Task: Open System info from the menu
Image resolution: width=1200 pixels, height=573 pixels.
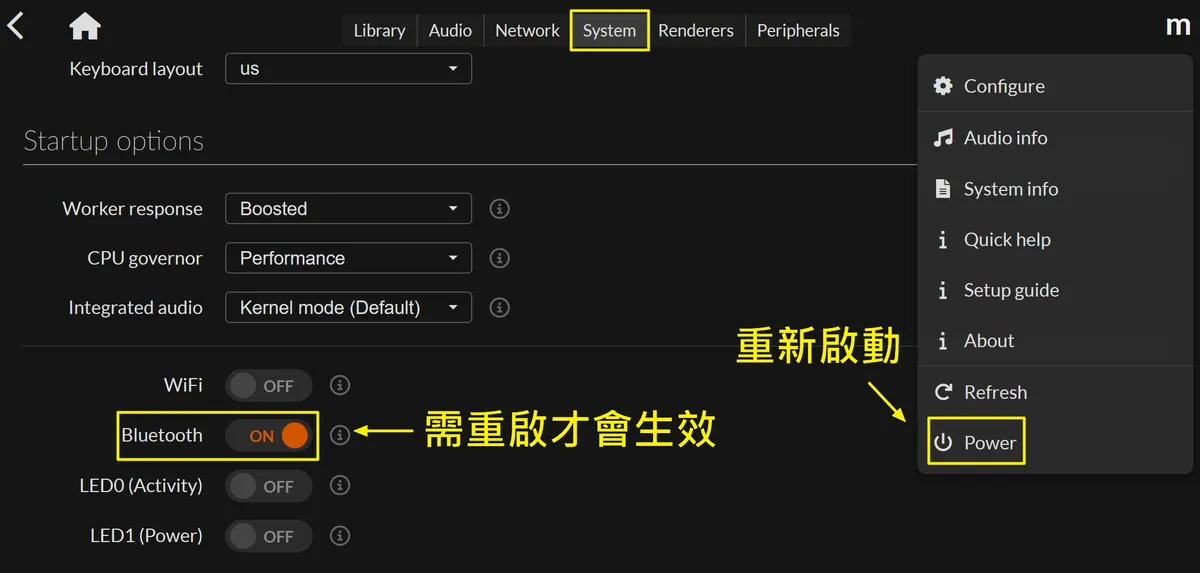Action: pos(1055,189)
